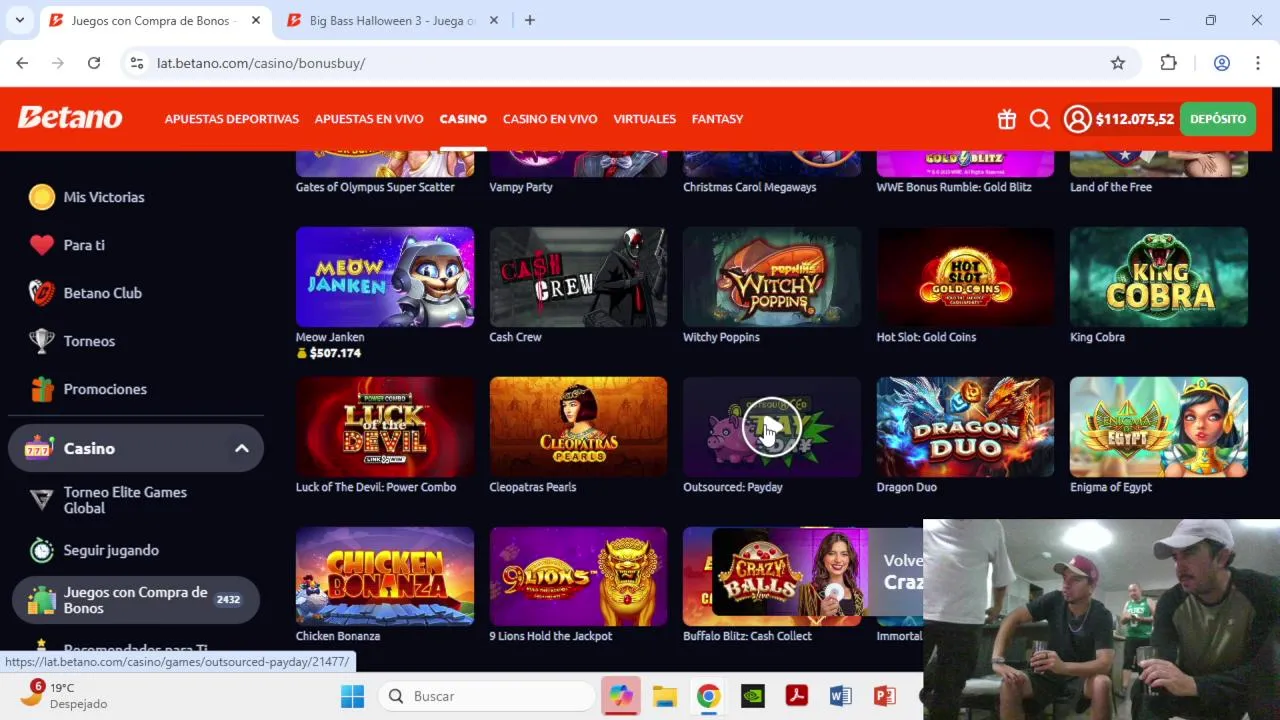Open File Explorer from taskbar
Screen dimensions: 1280x720
(665, 696)
